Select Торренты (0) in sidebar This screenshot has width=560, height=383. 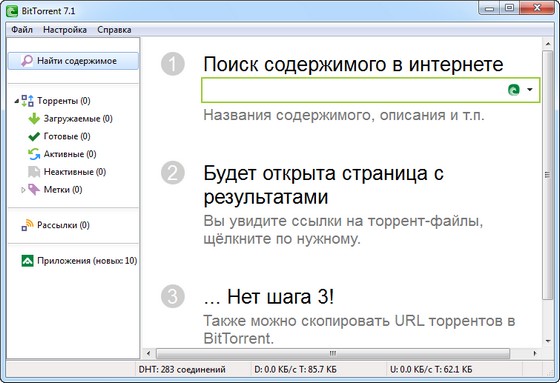[64, 101]
